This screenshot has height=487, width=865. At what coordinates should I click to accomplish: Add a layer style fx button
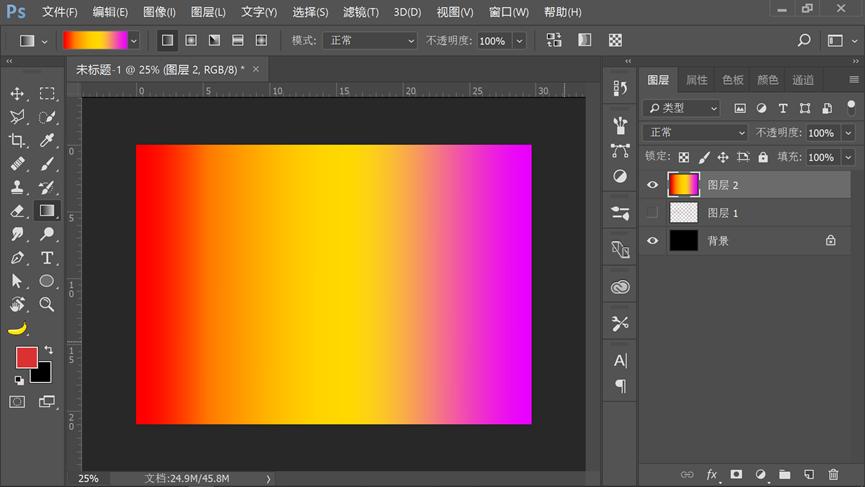tap(712, 474)
